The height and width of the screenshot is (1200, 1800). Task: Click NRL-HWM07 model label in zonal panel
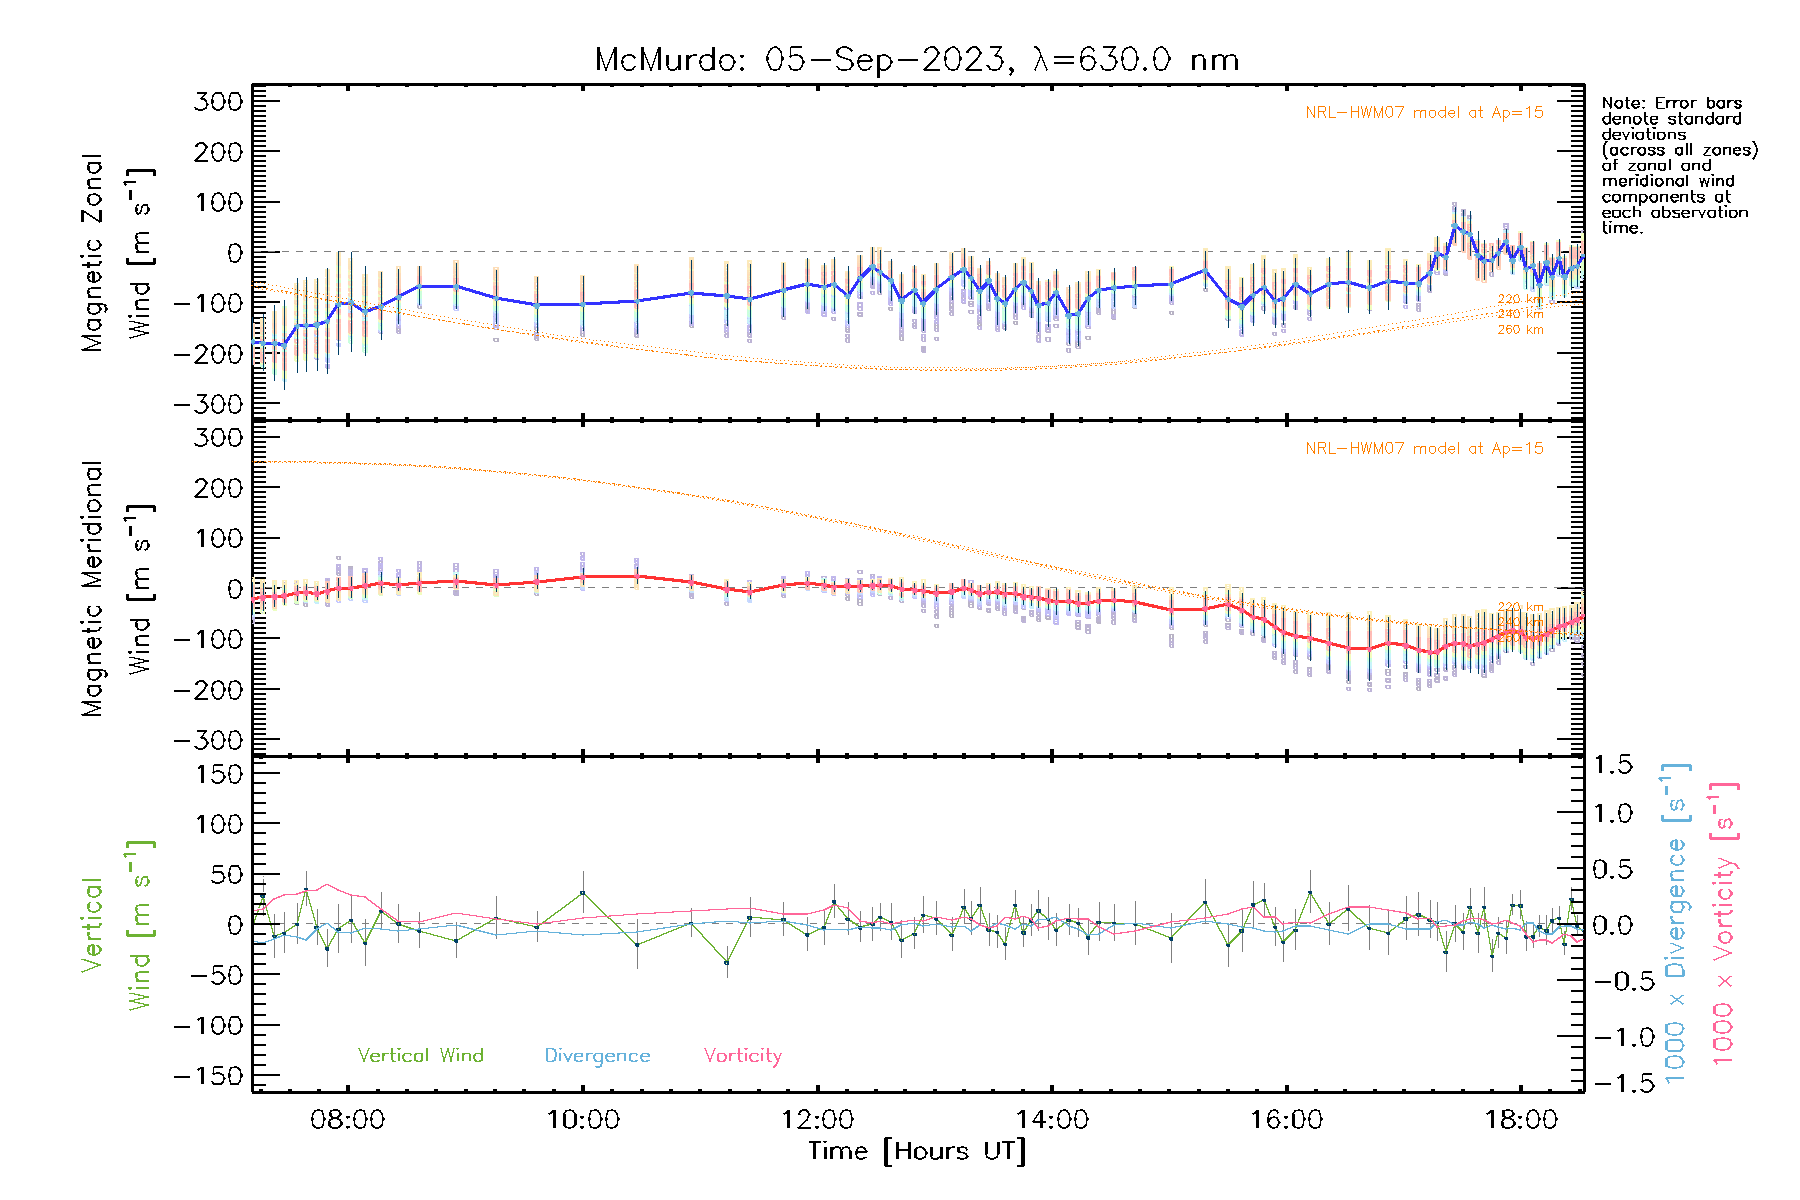1424,113
